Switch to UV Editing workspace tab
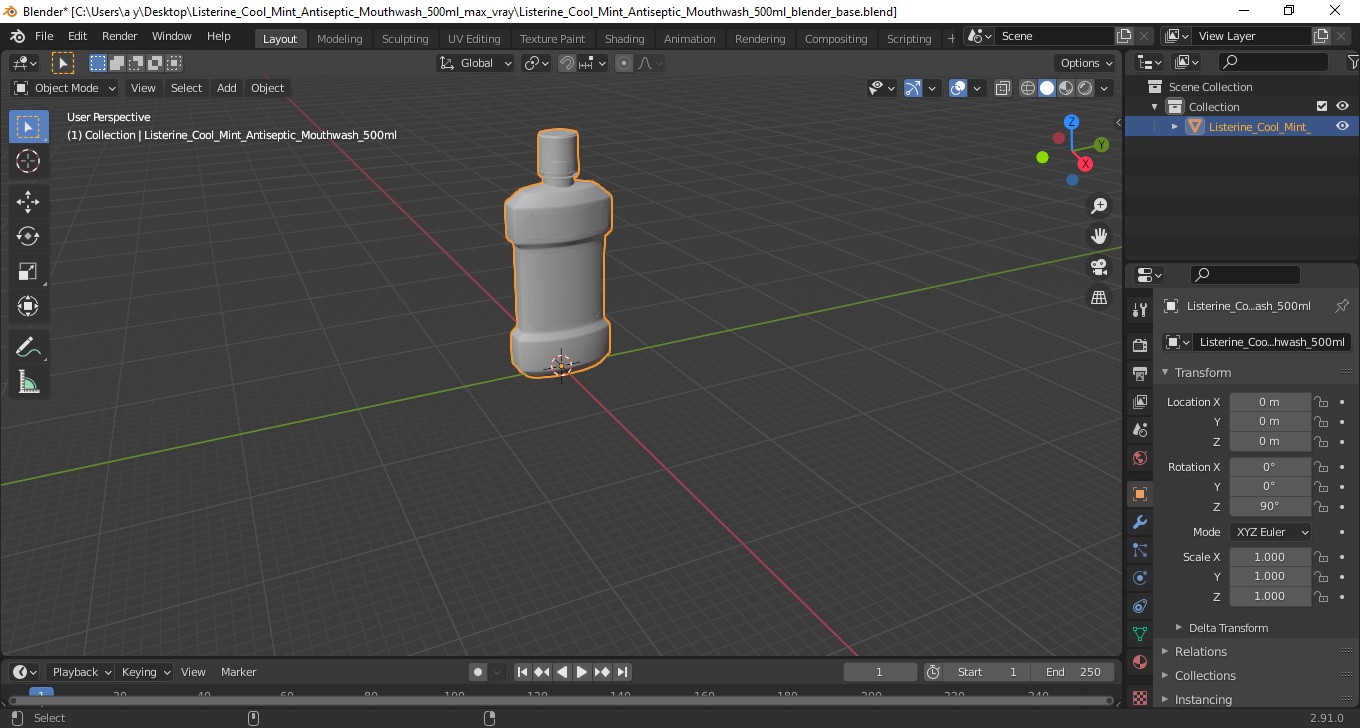This screenshot has height=728, width=1360. tap(474, 39)
